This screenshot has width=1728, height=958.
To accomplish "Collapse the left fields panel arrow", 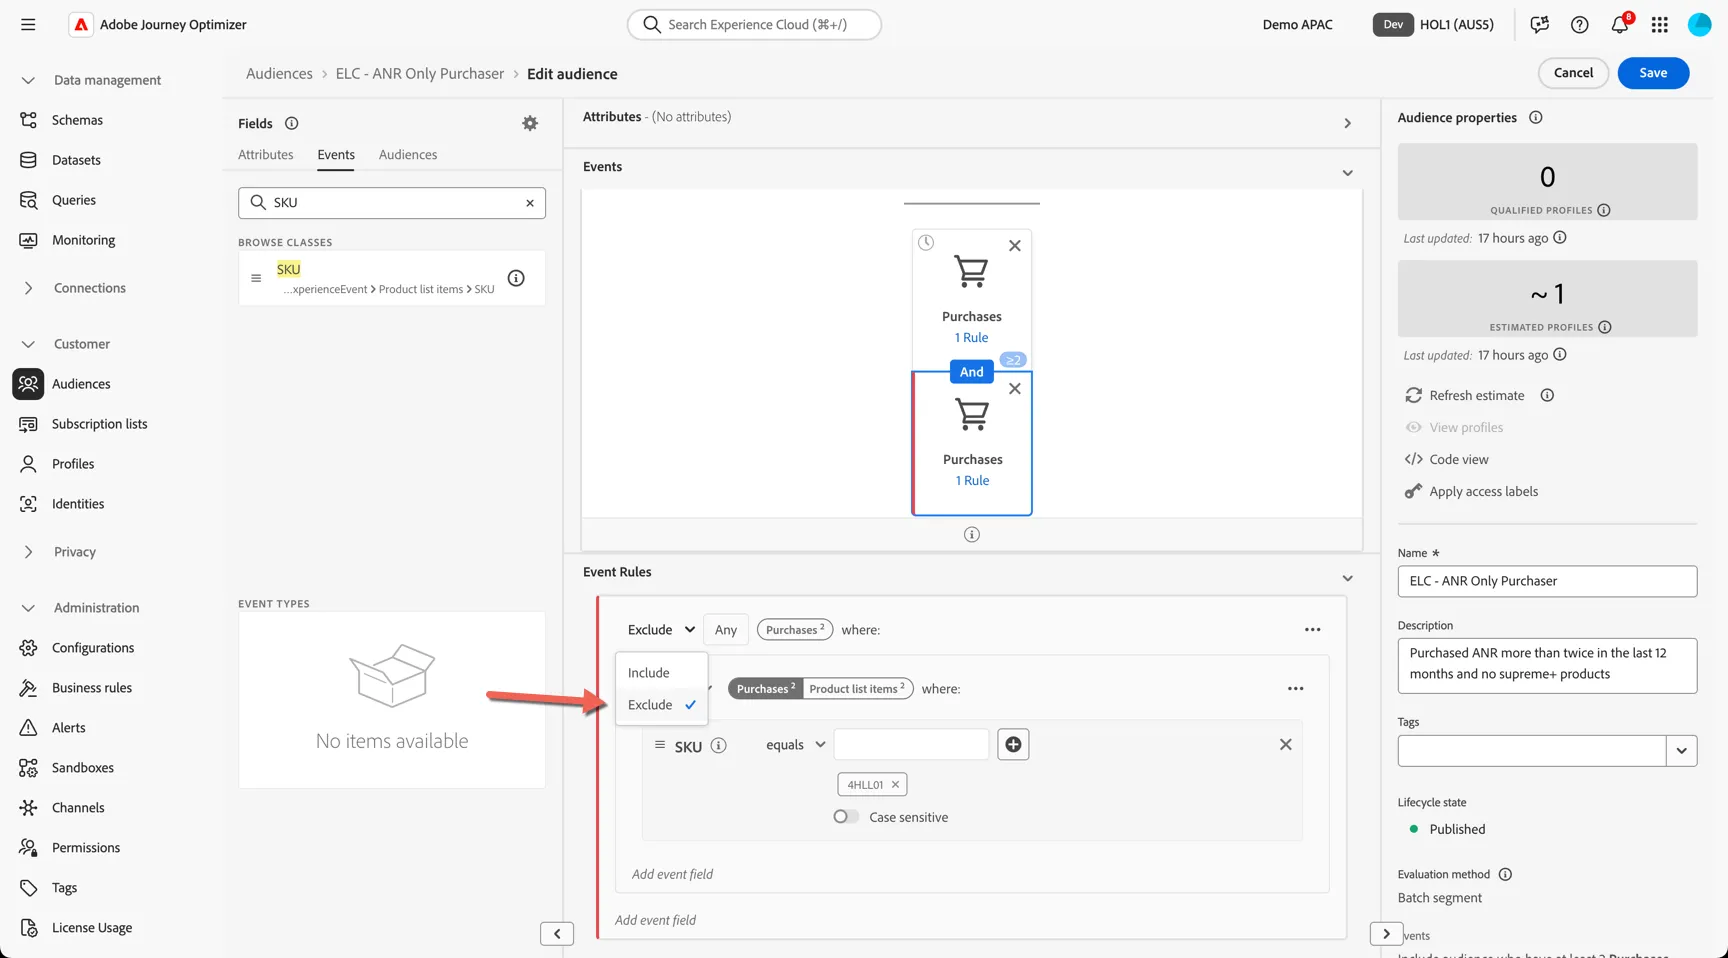I will pyautogui.click(x=557, y=934).
